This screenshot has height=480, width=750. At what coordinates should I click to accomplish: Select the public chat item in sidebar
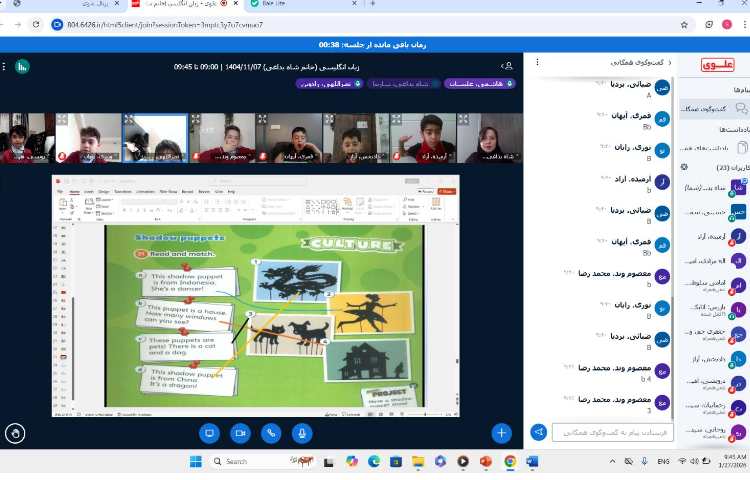715,109
